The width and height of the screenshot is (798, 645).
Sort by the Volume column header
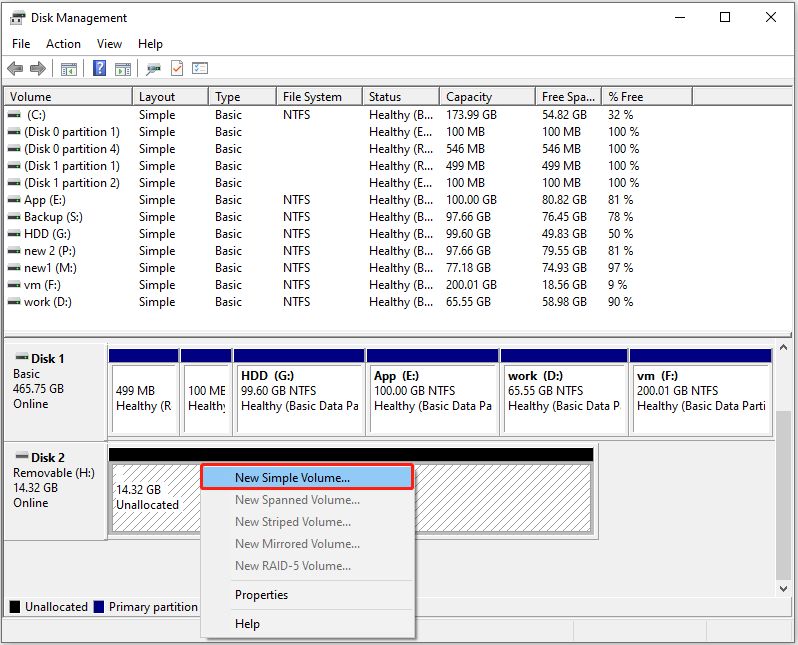pyautogui.click(x=68, y=97)
